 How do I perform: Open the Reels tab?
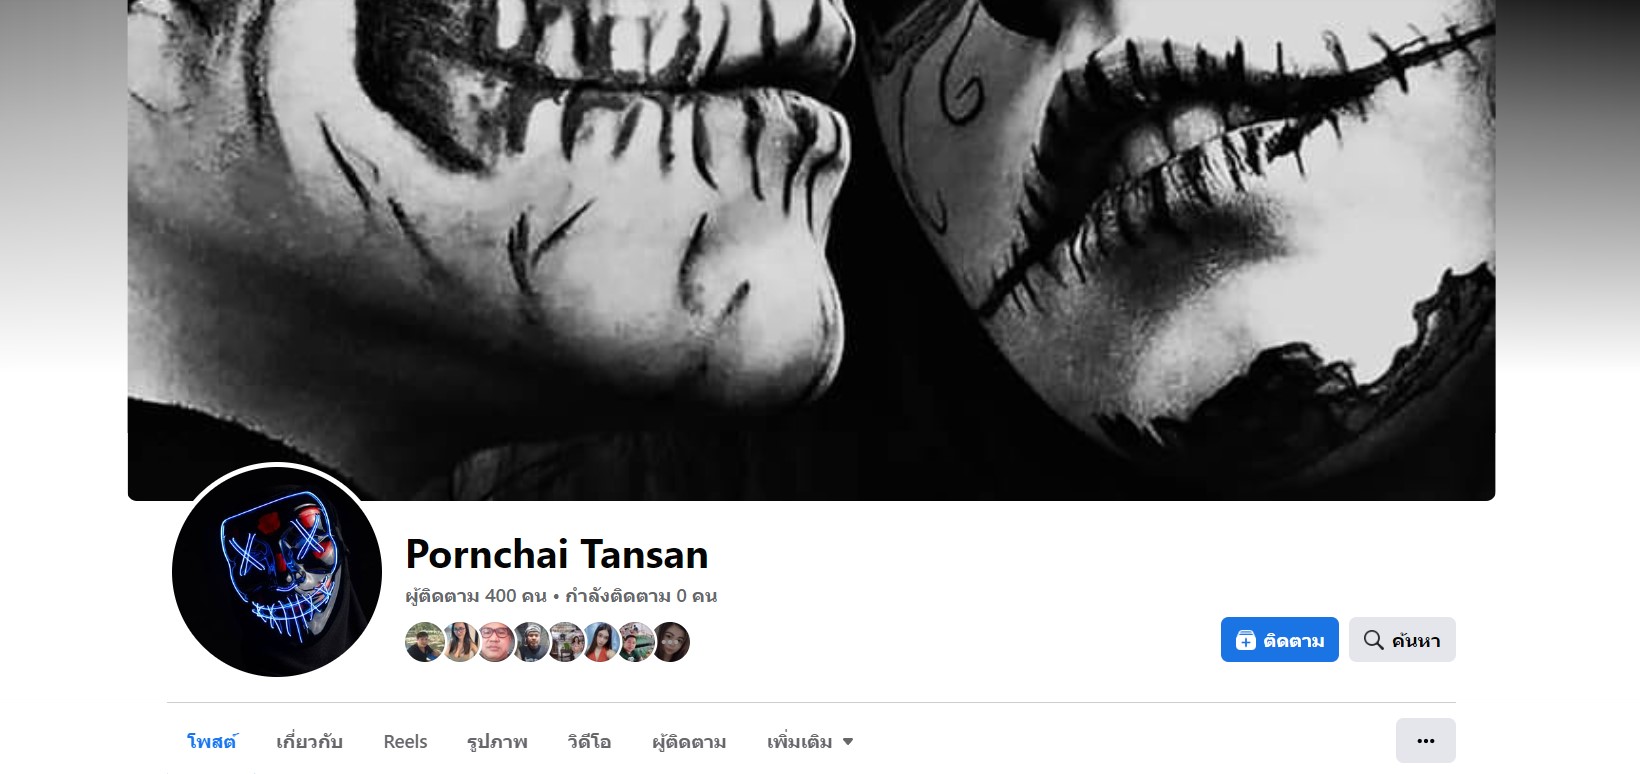pos(405,742)
